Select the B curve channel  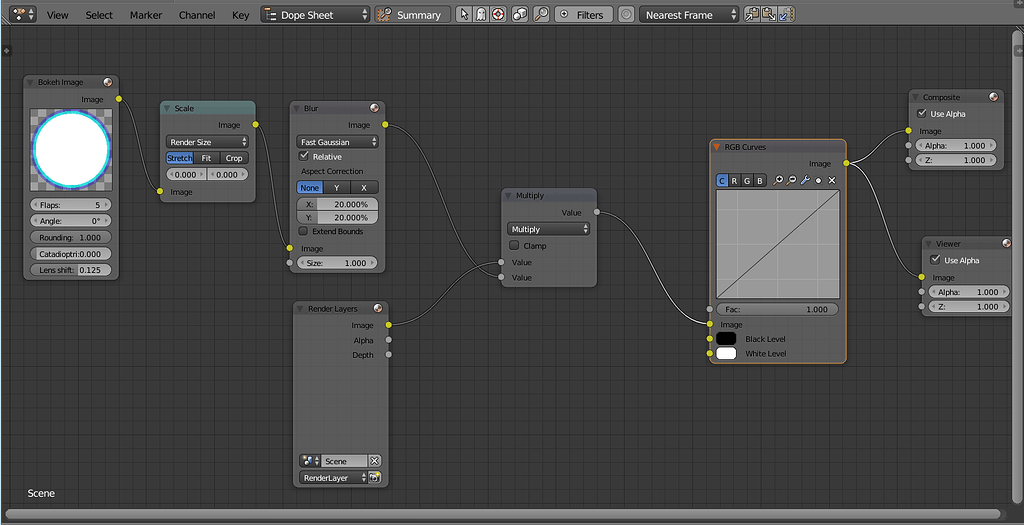pyautogui.click(x=760, y=180)
